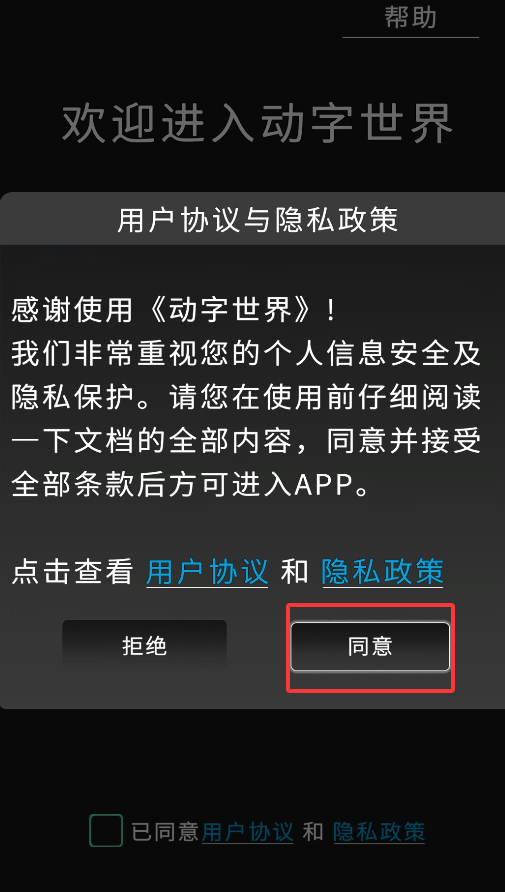Tap the 欢迎进入动字世界 heading
The height and width of the screenshot is (892, 505).
(x=257, y=123)
